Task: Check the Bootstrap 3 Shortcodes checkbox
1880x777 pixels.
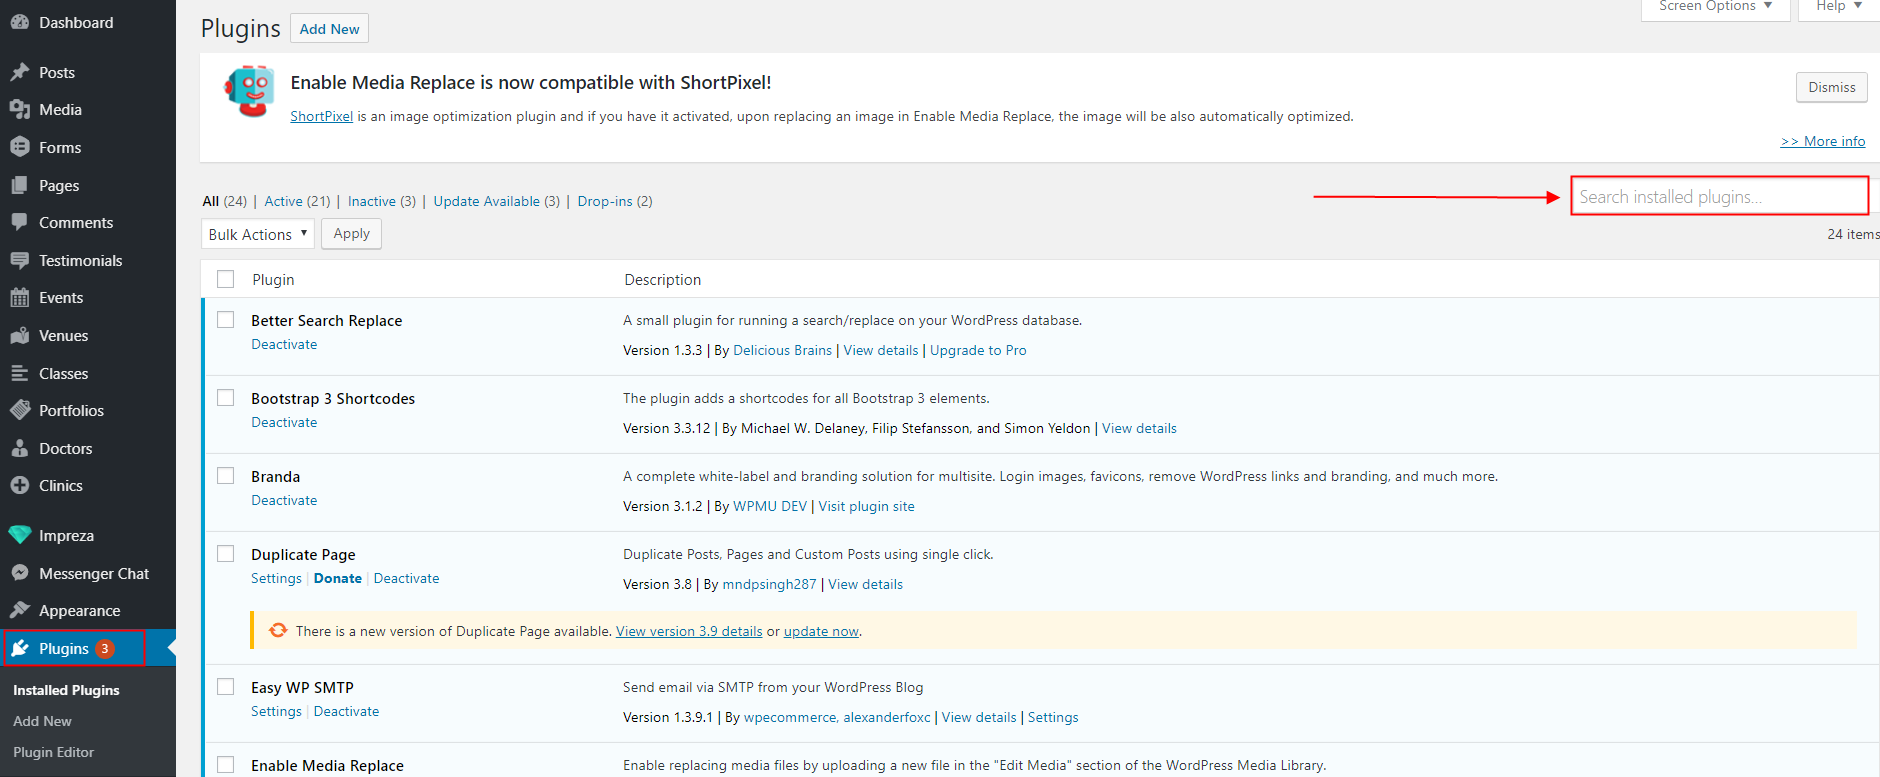Action: pos(226,398)
